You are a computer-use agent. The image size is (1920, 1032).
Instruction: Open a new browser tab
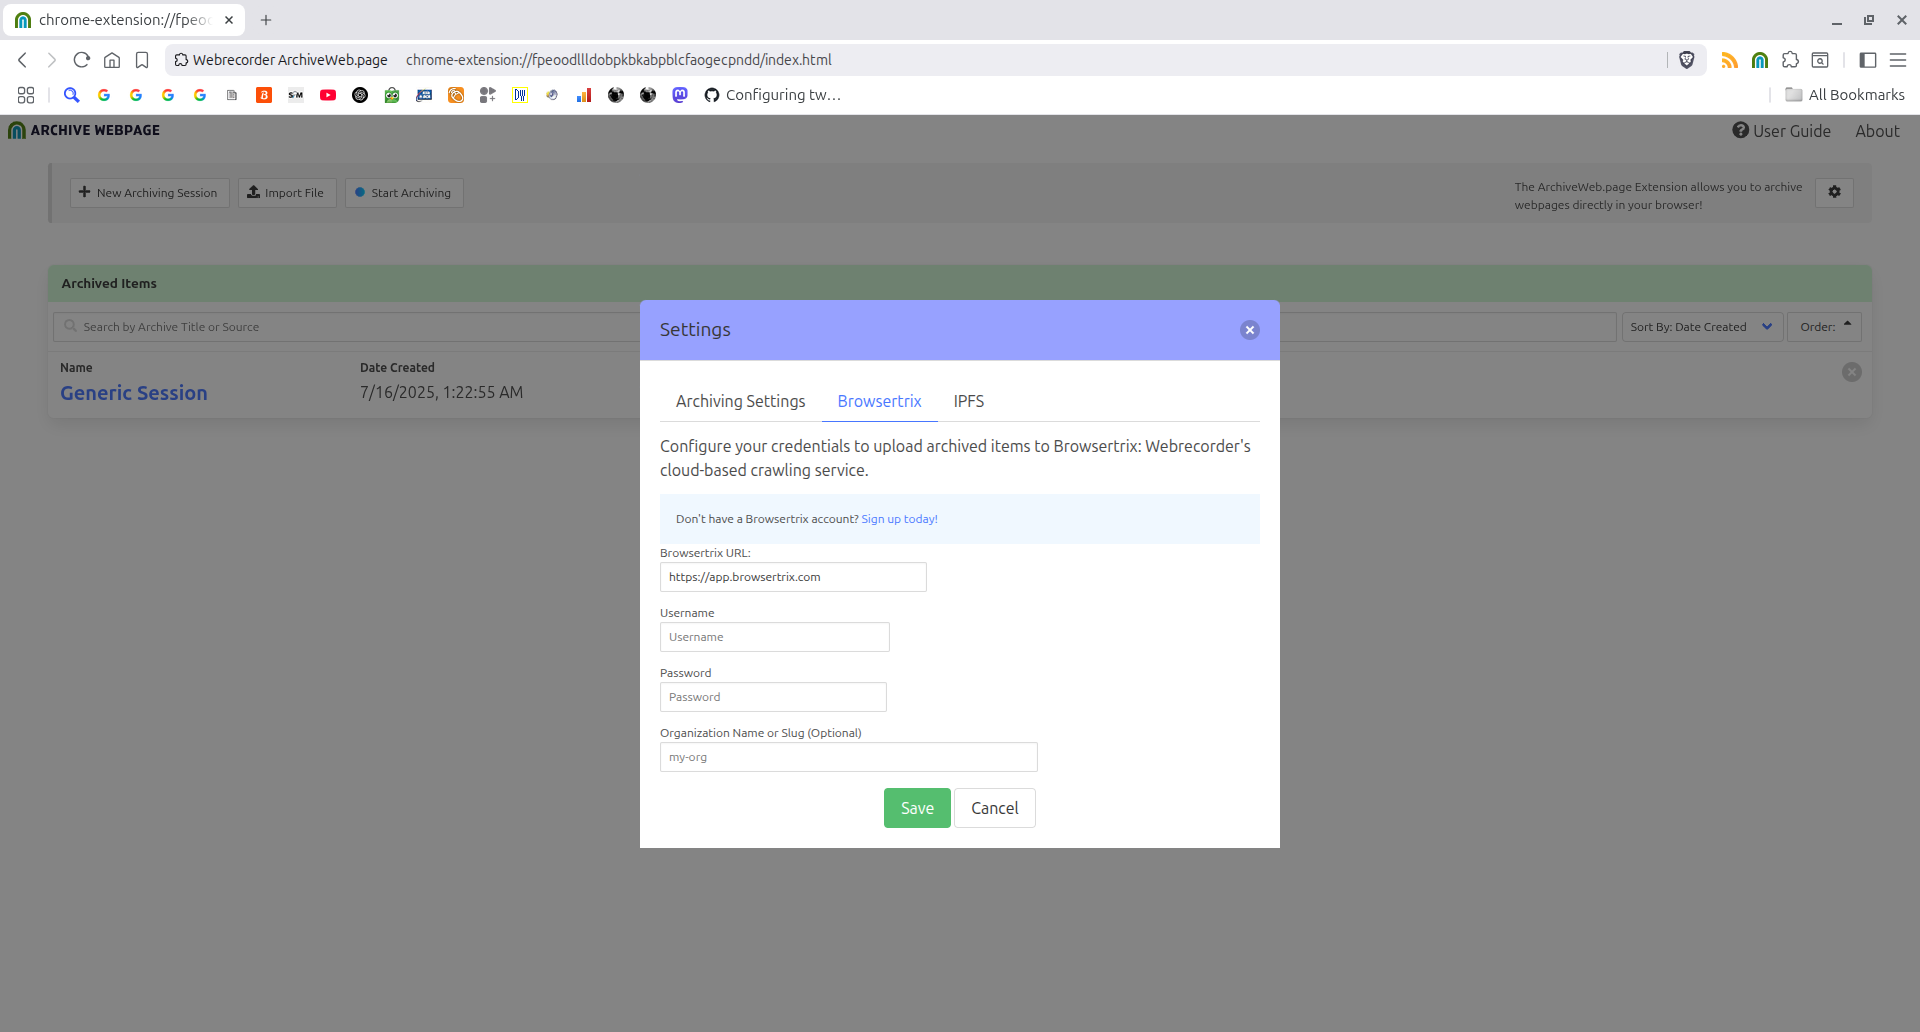point(266,20)
